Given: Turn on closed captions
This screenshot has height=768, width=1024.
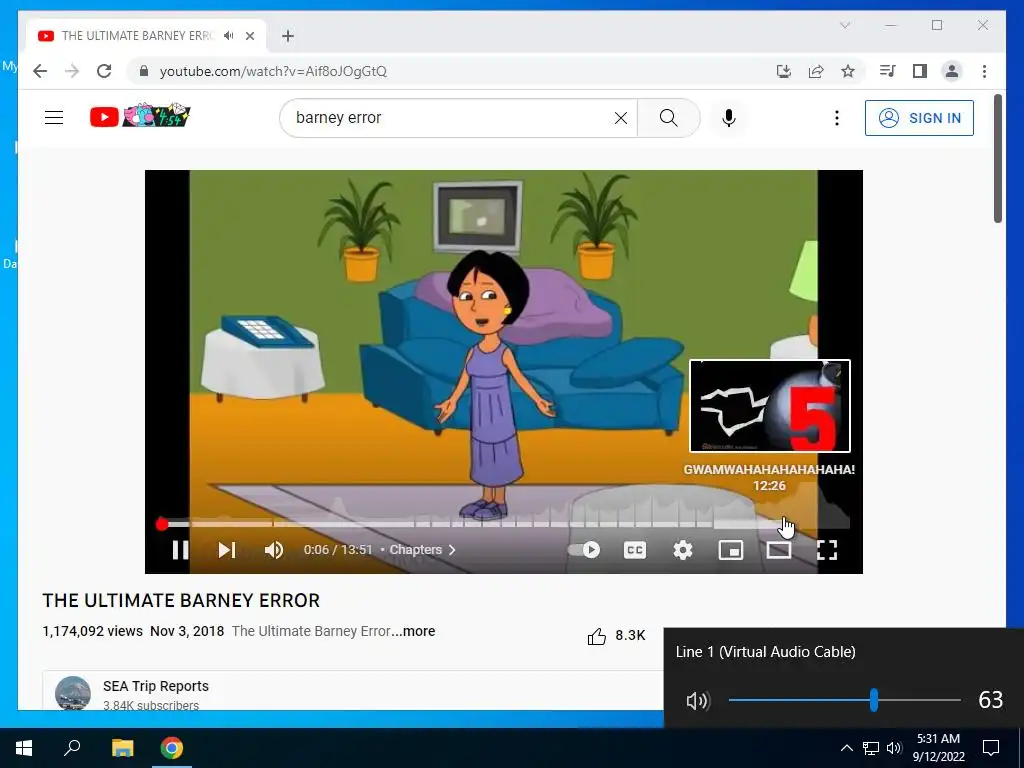Looking at the screenshot, I should tap(635, 550).
